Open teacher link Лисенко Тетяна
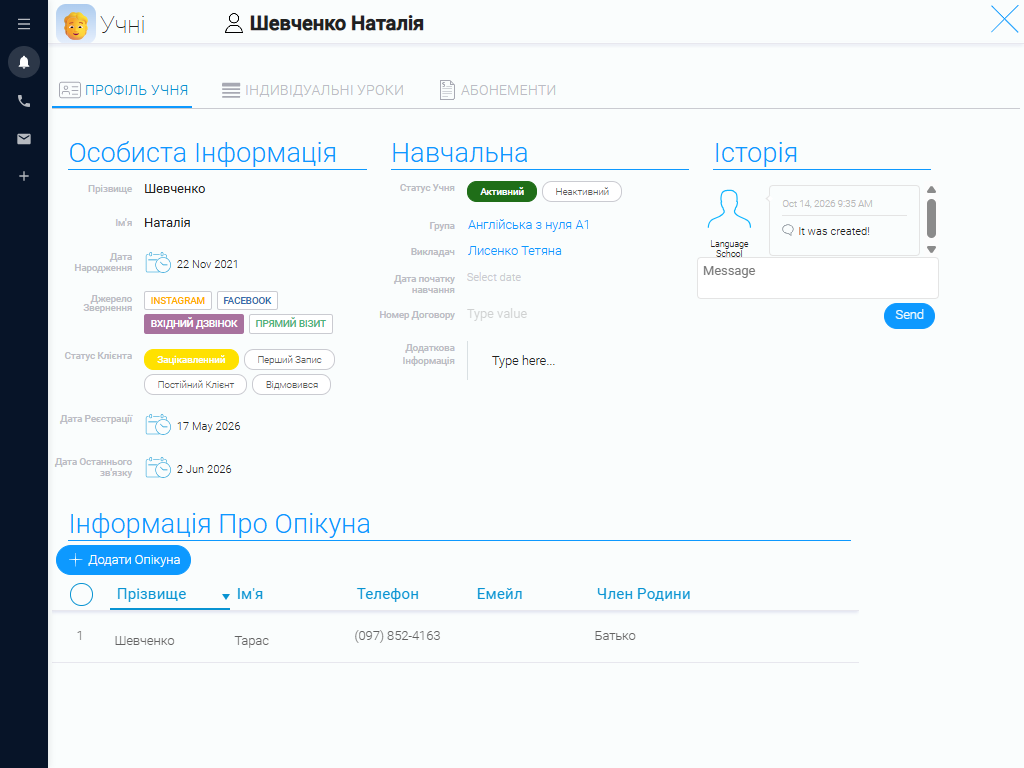This screenshot has height=768, width=1024. pyautogui.click(x=515, y=251)
